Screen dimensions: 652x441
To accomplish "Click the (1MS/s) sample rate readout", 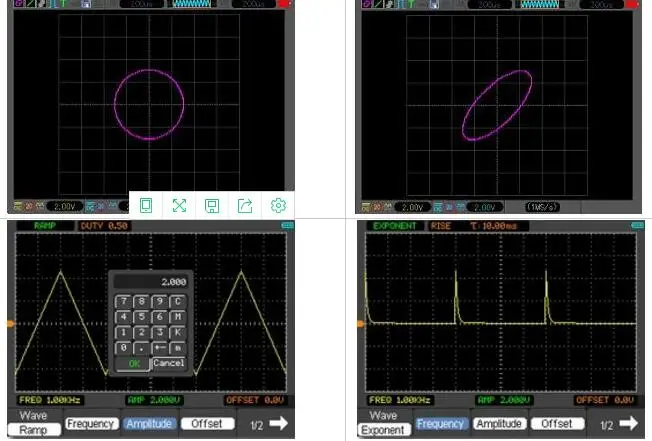I will click(542, 207).
